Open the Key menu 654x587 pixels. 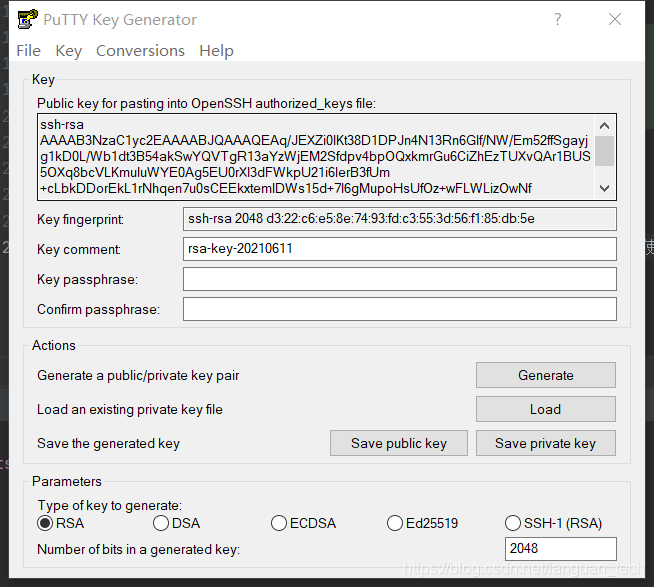[x=68, y=51]
